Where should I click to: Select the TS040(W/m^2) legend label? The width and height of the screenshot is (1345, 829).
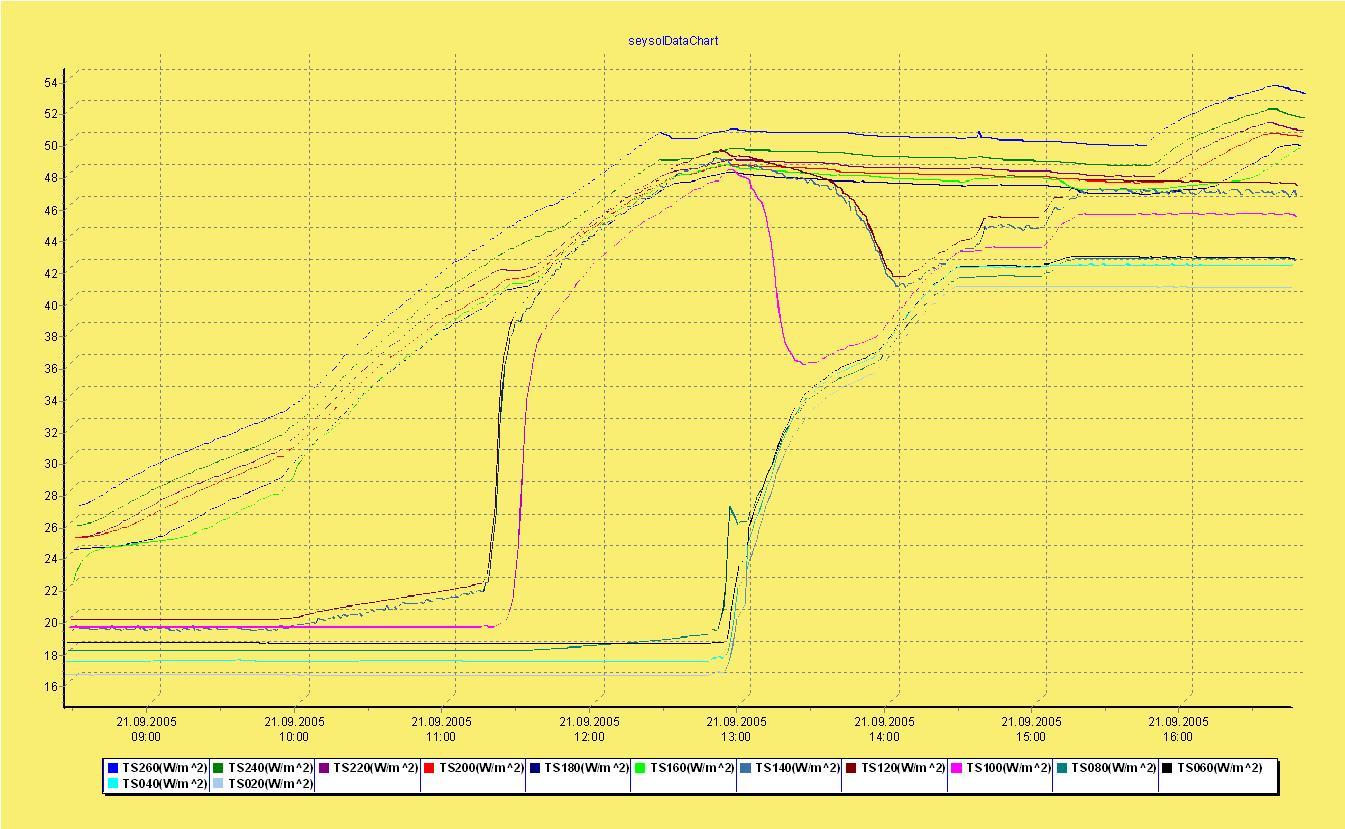point(165,784)
